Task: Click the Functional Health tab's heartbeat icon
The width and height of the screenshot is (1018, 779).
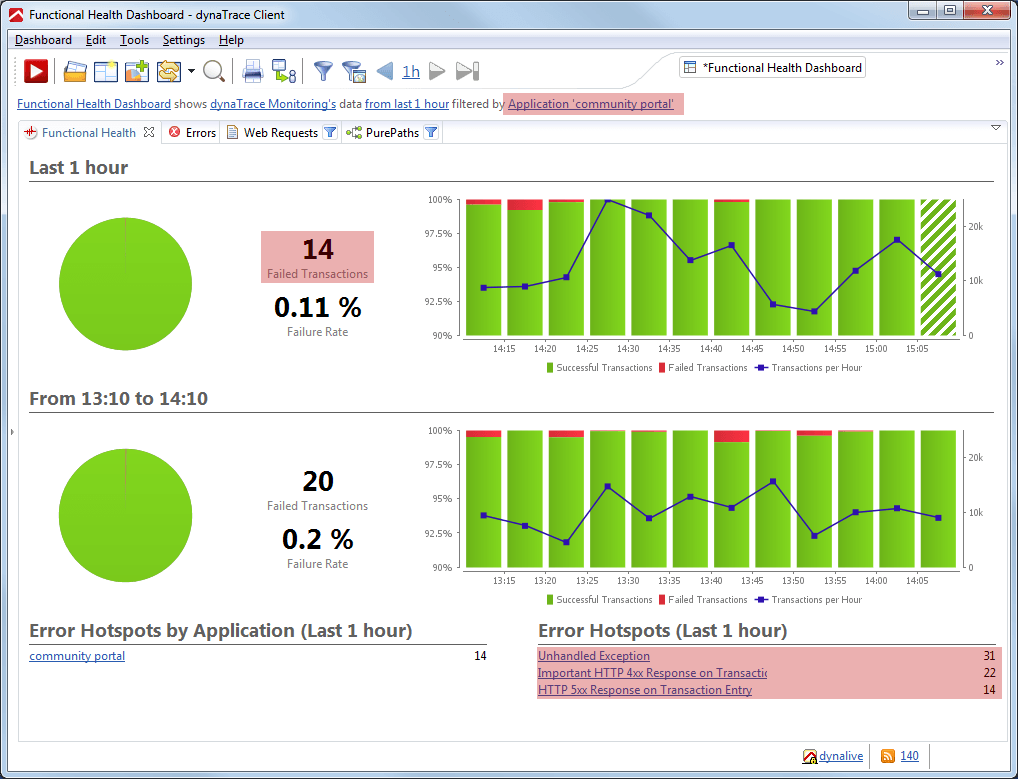Action: pos(31,132)
